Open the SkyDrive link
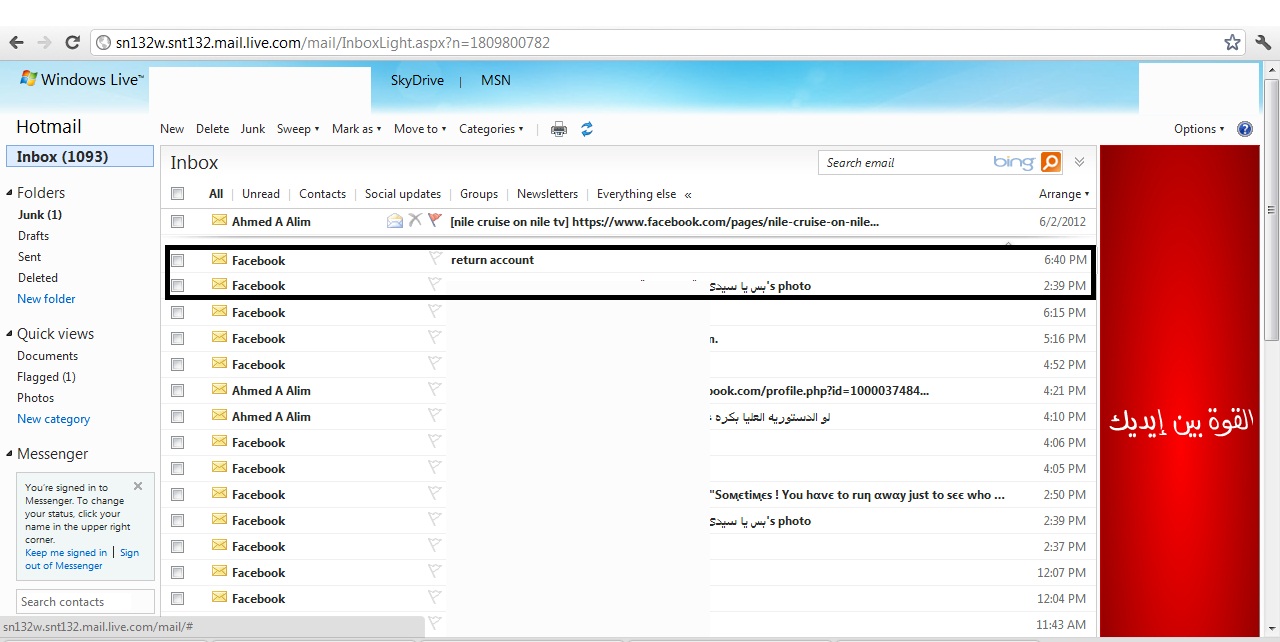Screen dimensions: 1280x642 (417, 80)
